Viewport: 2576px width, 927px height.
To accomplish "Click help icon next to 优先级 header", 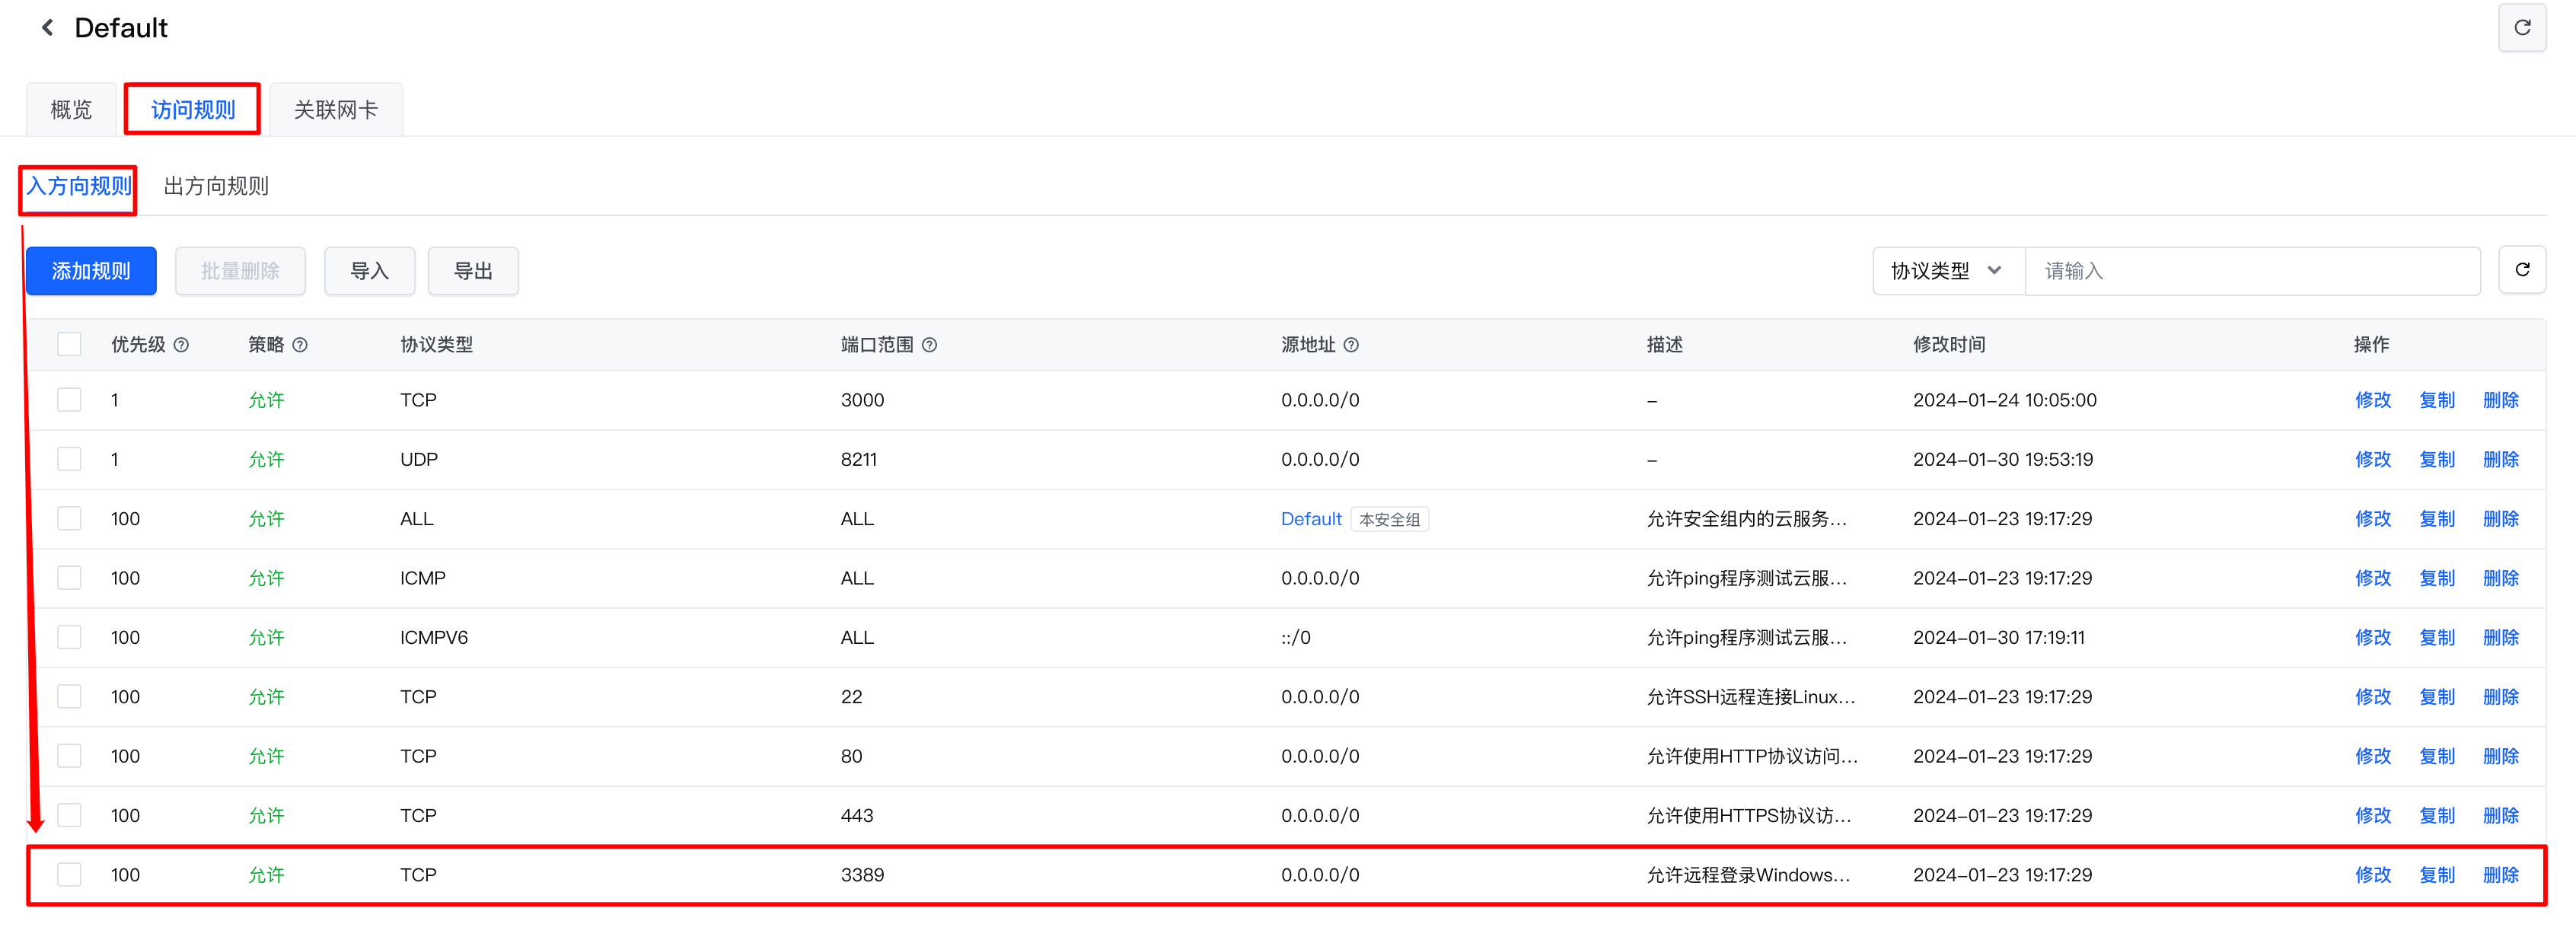I will tap(181, 345).
